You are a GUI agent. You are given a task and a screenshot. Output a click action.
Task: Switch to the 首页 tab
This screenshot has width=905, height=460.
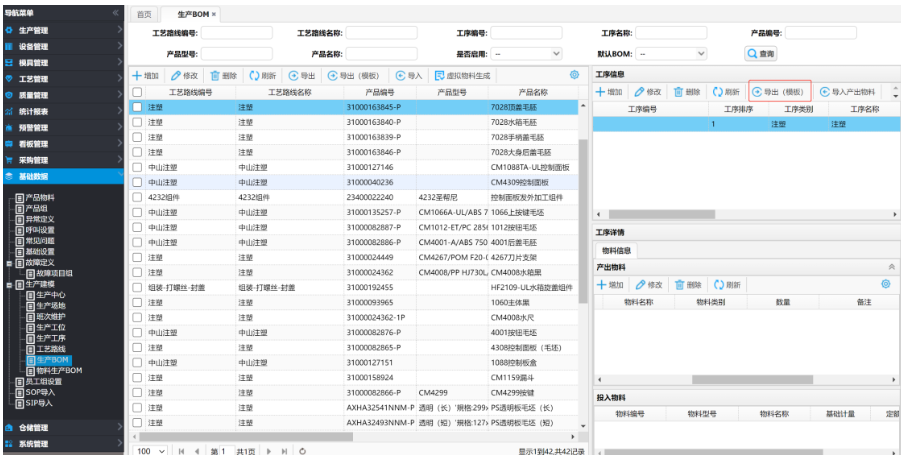click(x=145, y=14)
